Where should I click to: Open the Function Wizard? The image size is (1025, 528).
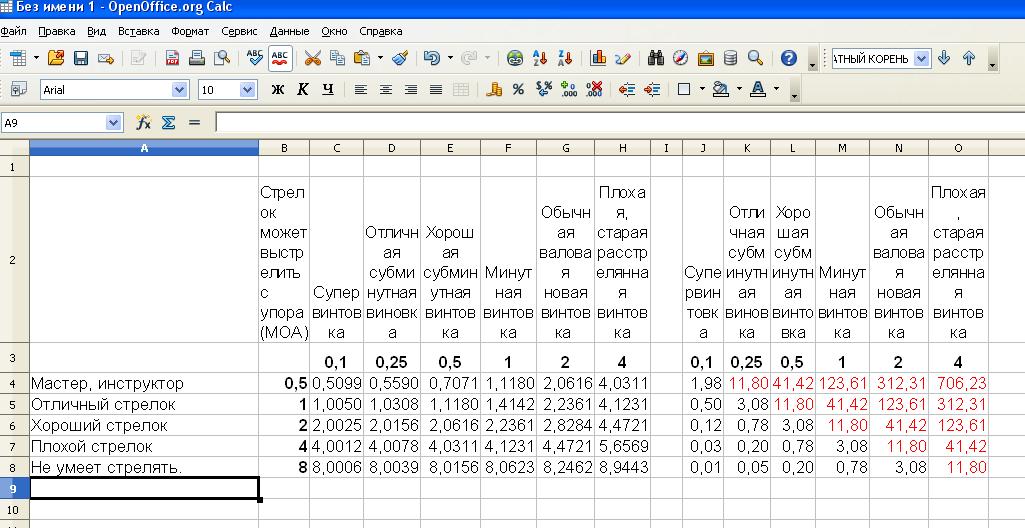(x=144, y=123)
